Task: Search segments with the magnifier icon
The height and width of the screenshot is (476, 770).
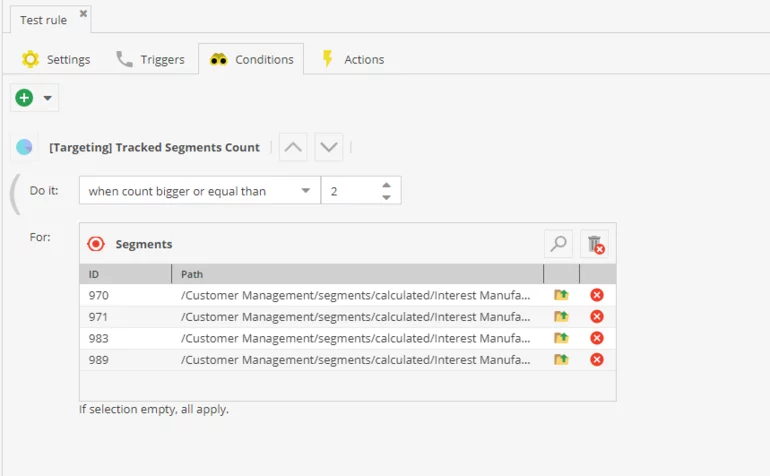Action: (558, 244)
